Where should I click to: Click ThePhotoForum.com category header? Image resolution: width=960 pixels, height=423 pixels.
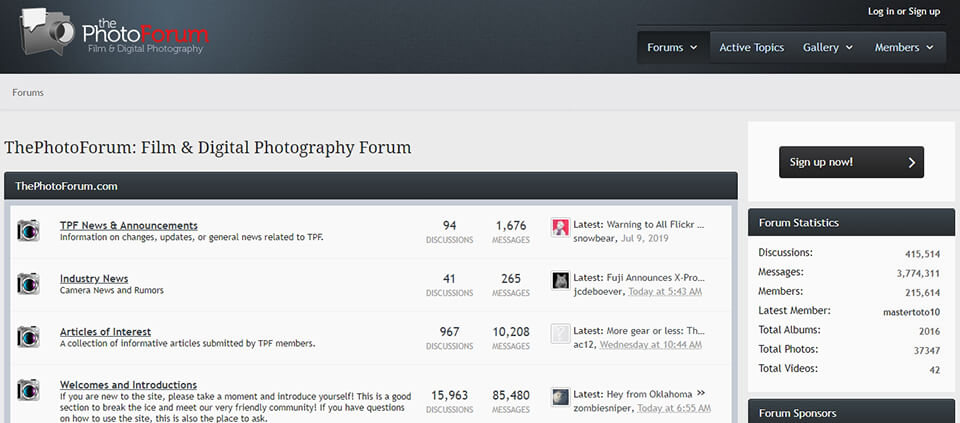pyautogui.click(x=370, y=186)
